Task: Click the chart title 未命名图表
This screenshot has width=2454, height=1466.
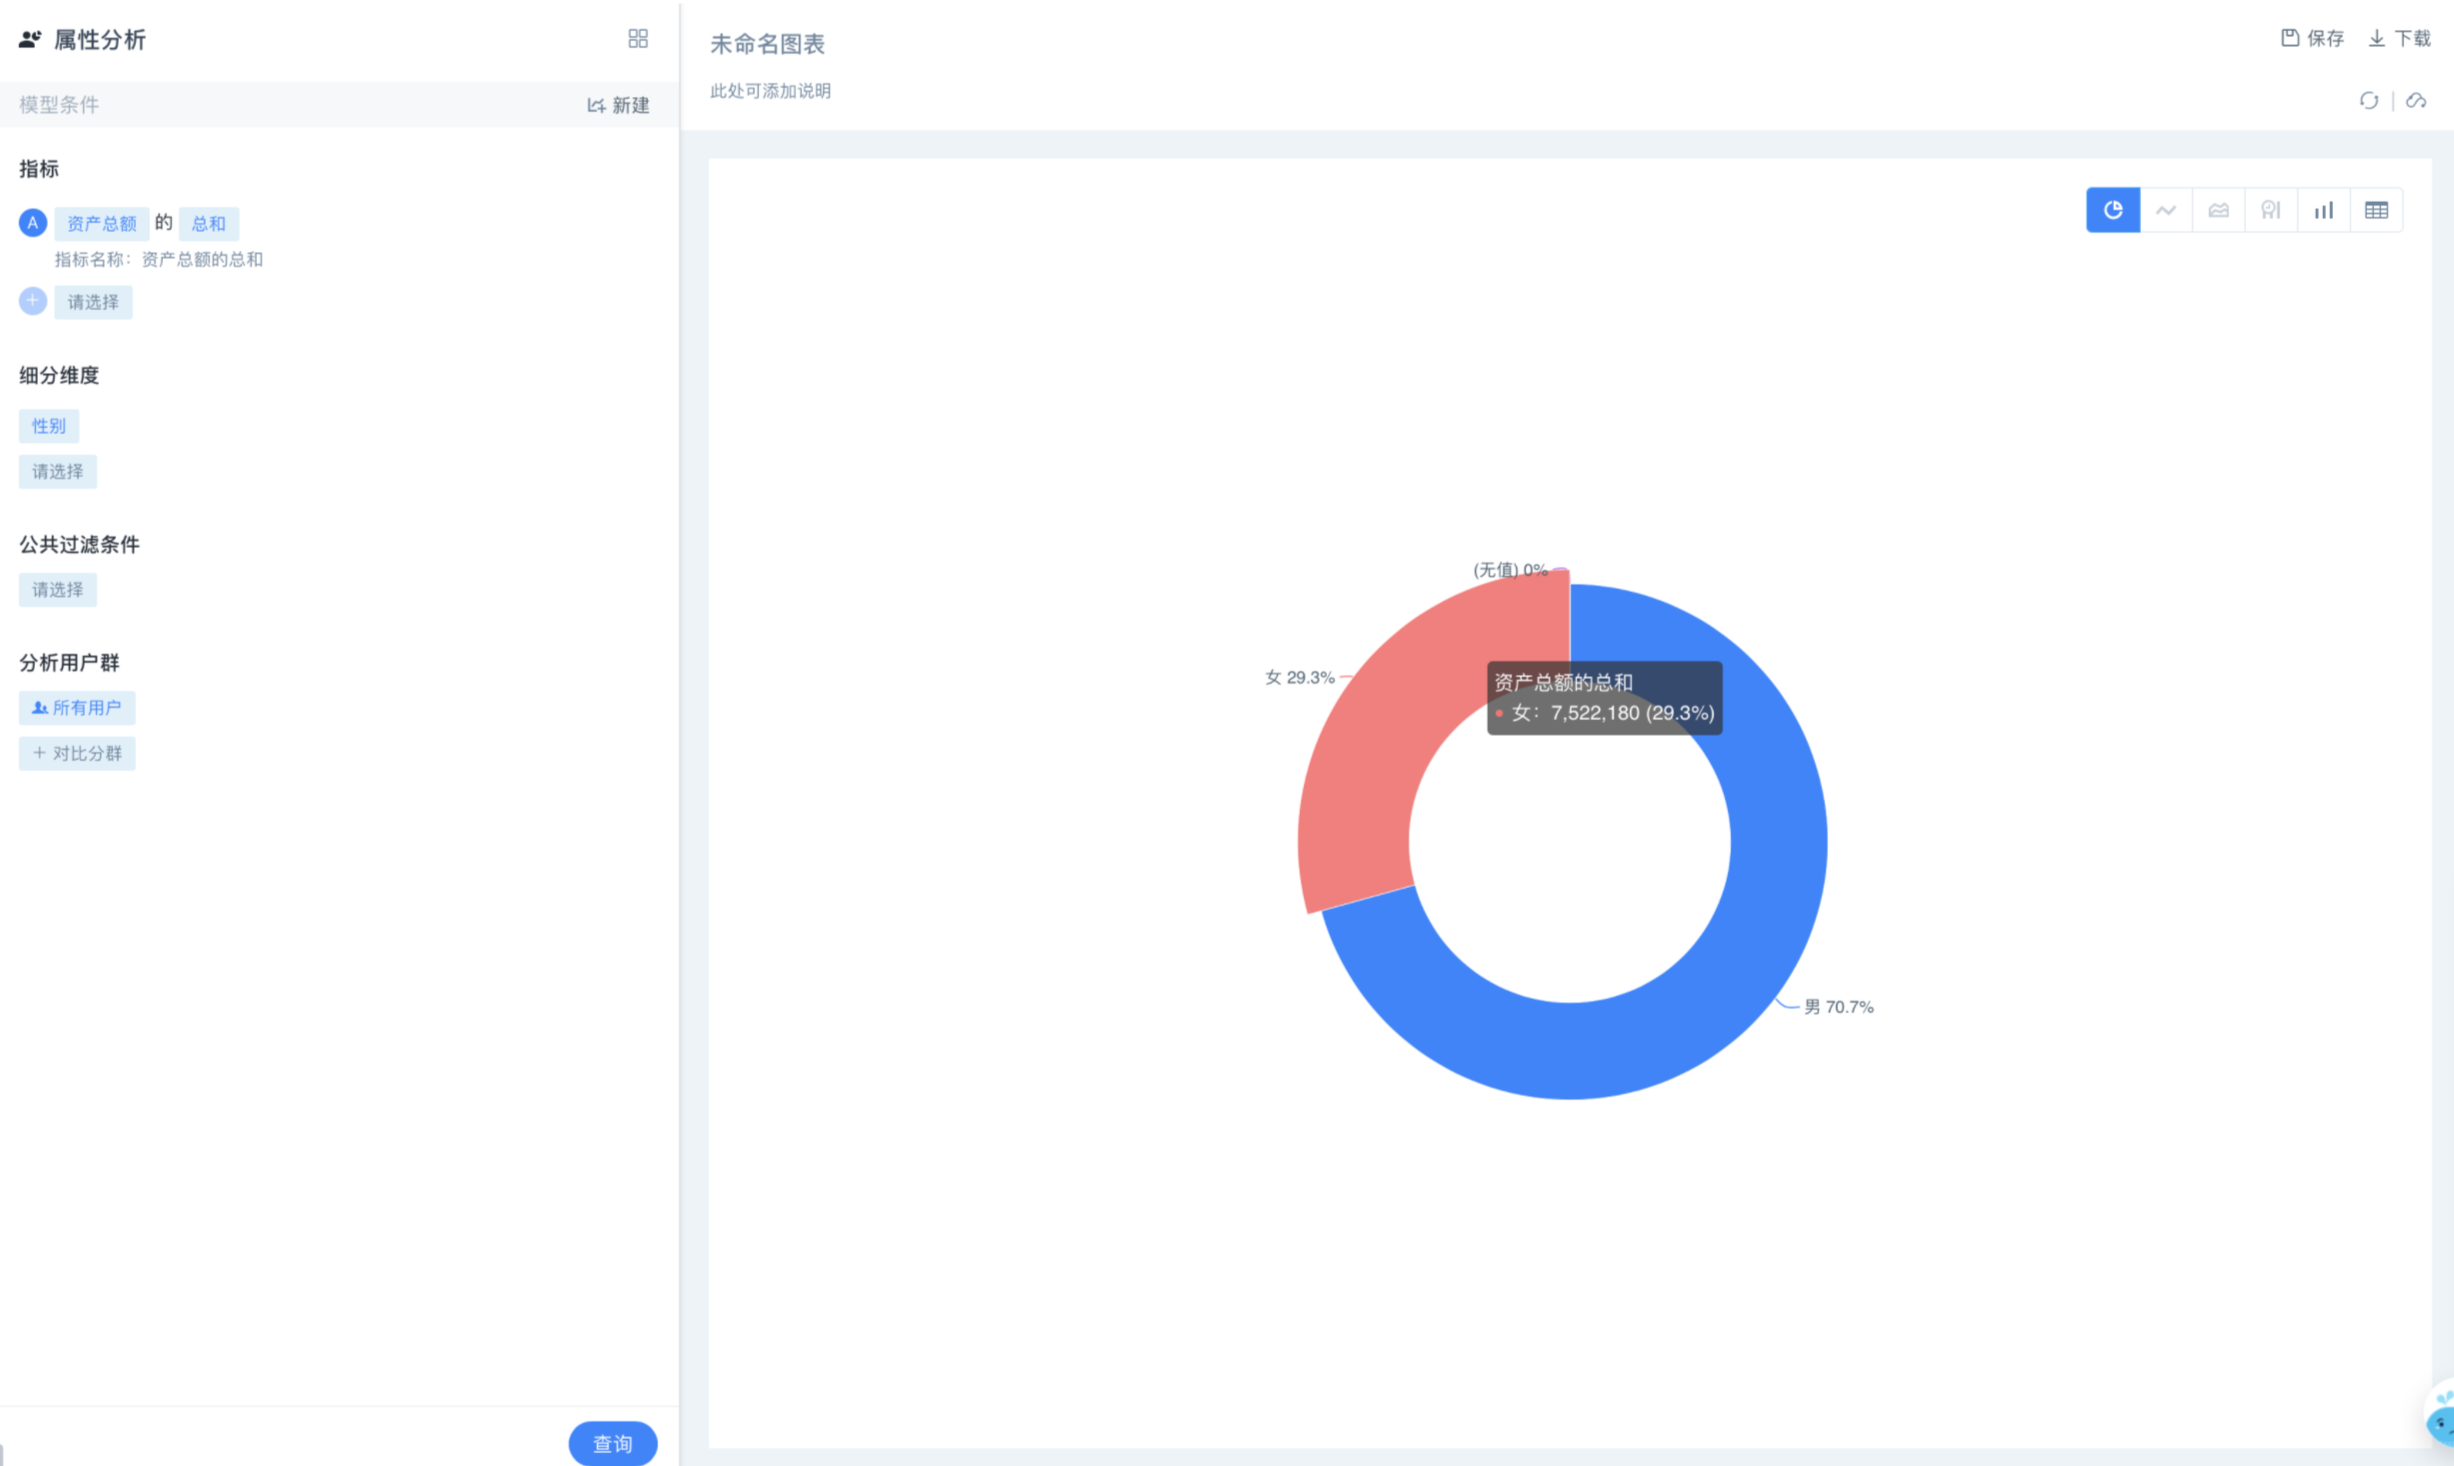Action: point(767,44)
